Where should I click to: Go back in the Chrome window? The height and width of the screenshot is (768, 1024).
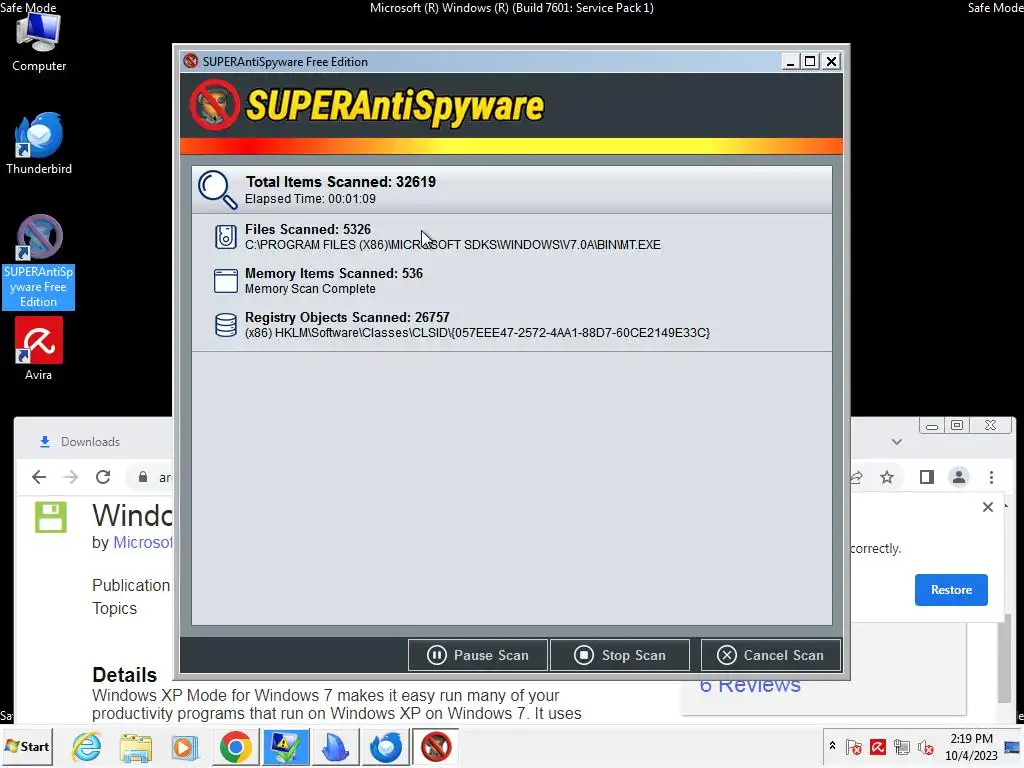[x=39, y=477]
